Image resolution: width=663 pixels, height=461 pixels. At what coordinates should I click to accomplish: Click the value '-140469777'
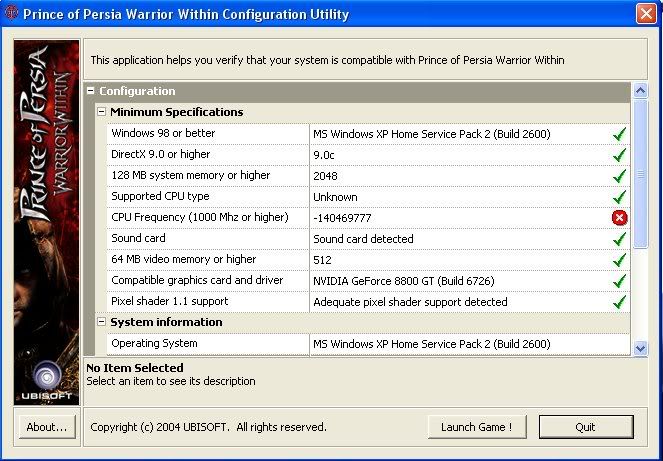click(x=342, y=218)
